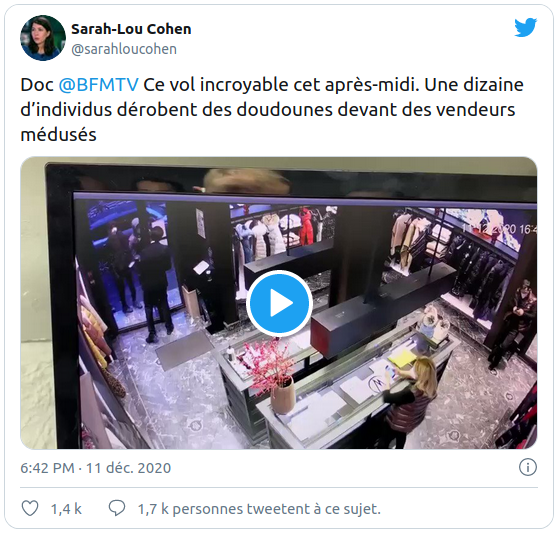Click the 1,4 k likes count

[x=66, y=509]
